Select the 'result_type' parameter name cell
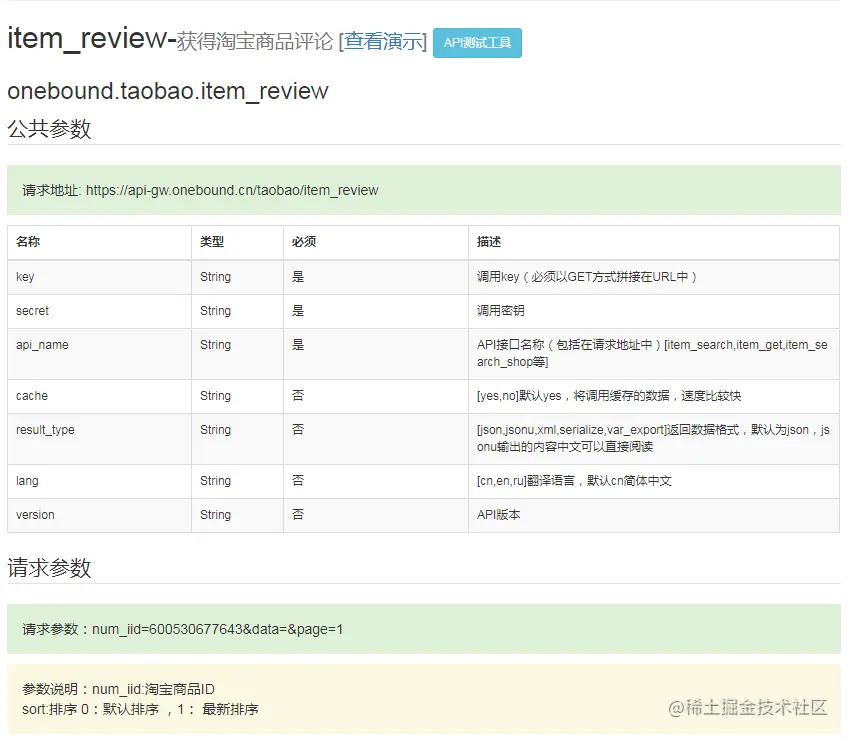The image size is (849, 739). [x=99, y=439]
